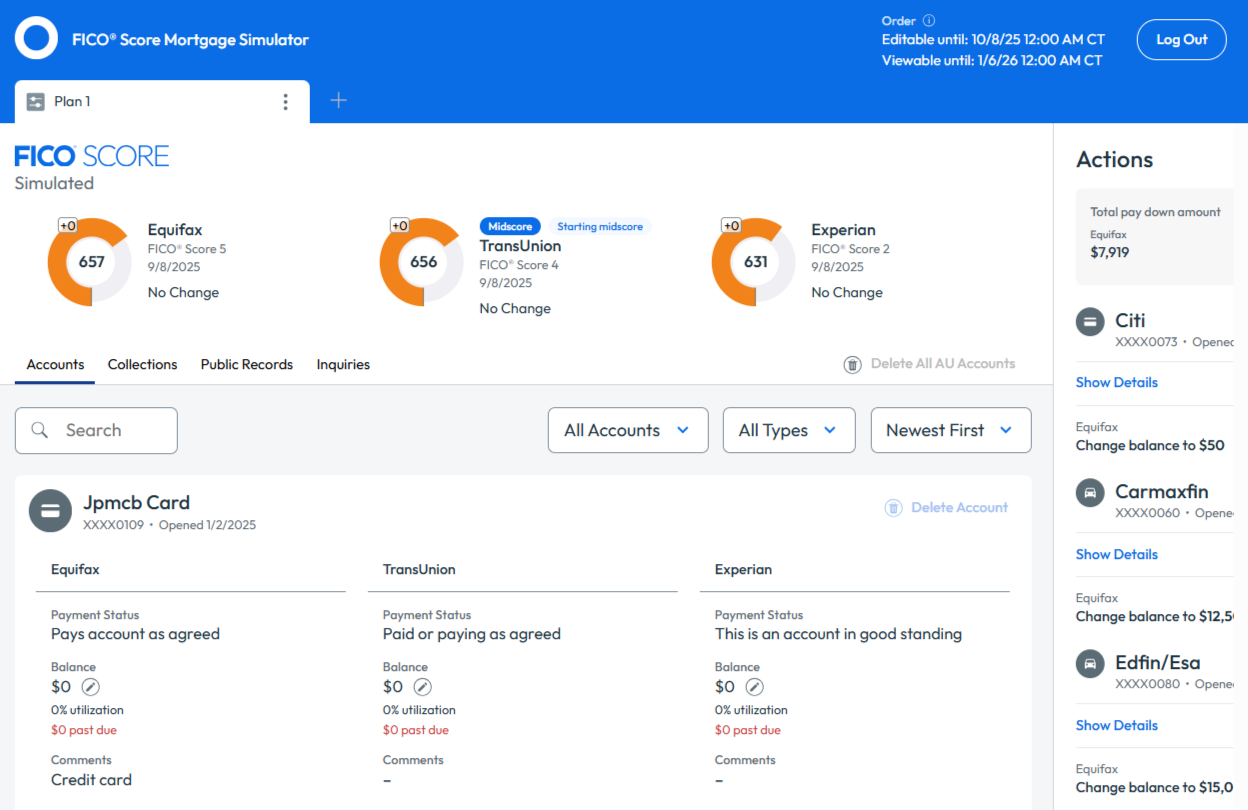This screenshot has width=1248, height=810.
Task: Edit Experian balance with pencil icon
Action: 755,687
